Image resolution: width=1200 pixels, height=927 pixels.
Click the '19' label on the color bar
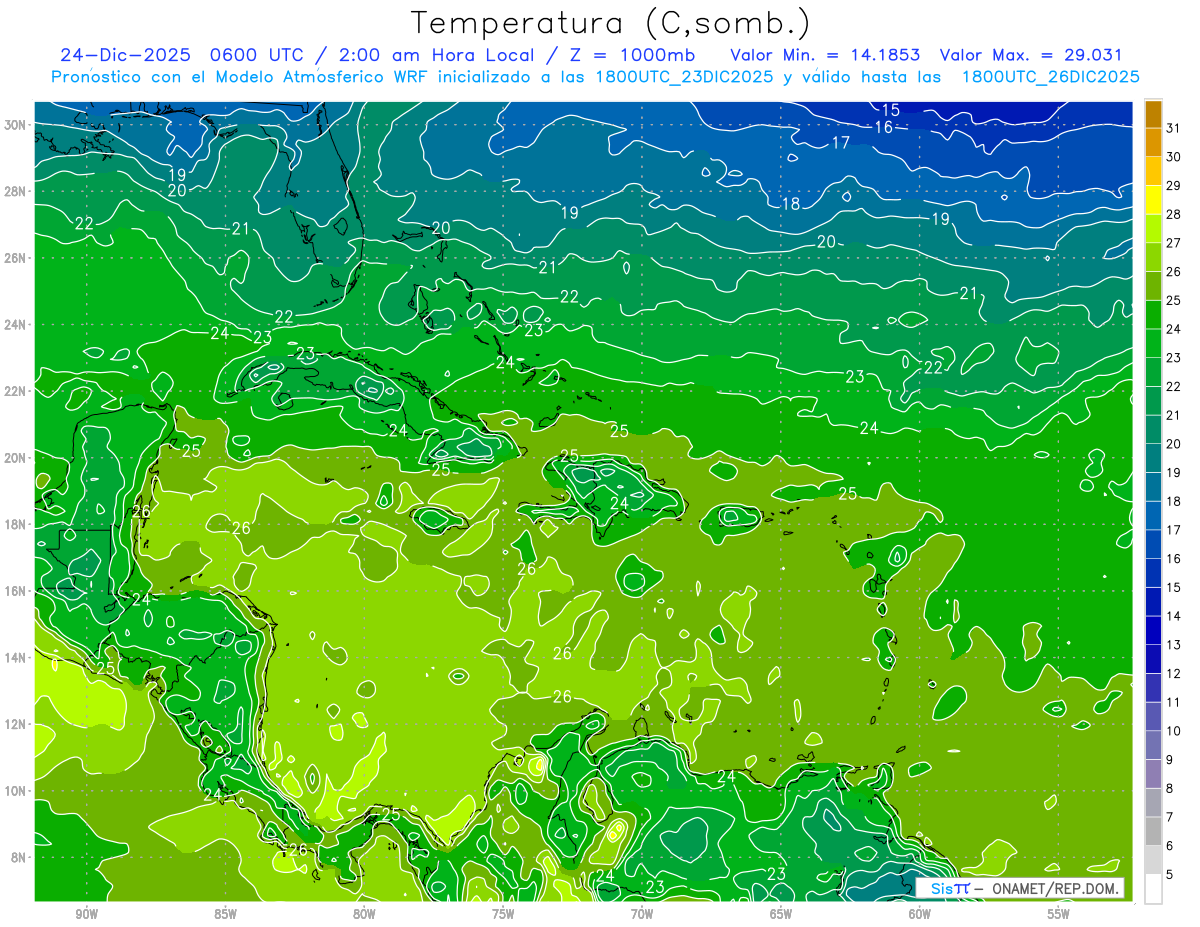click(1174, 473)
